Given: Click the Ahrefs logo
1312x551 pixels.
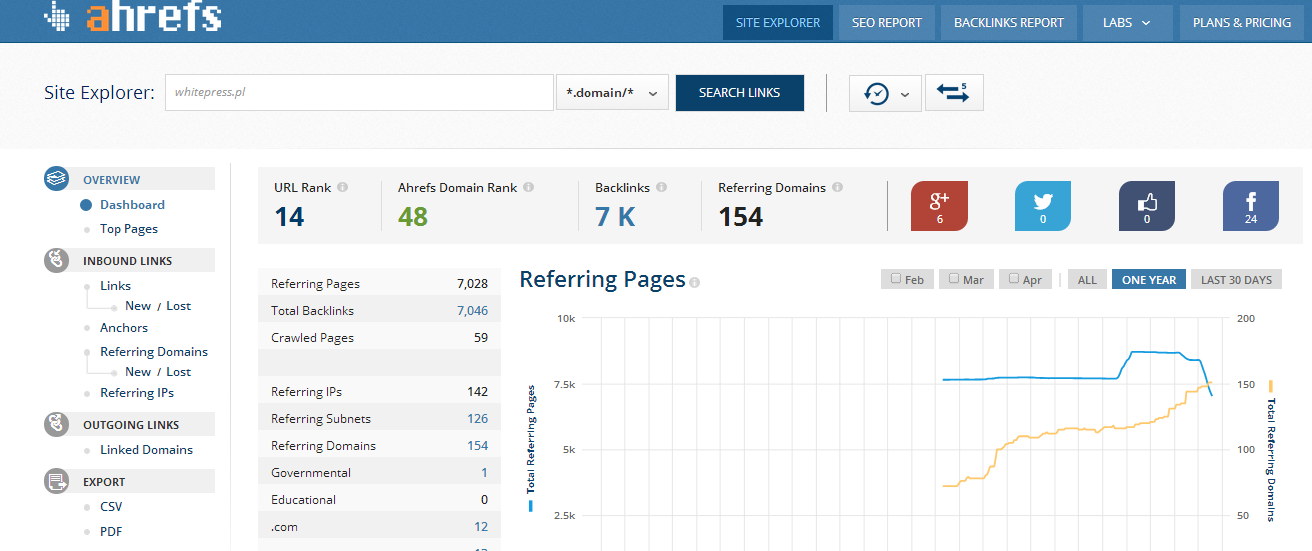Looking at the screenshot, I should click(x=133, y=18).
